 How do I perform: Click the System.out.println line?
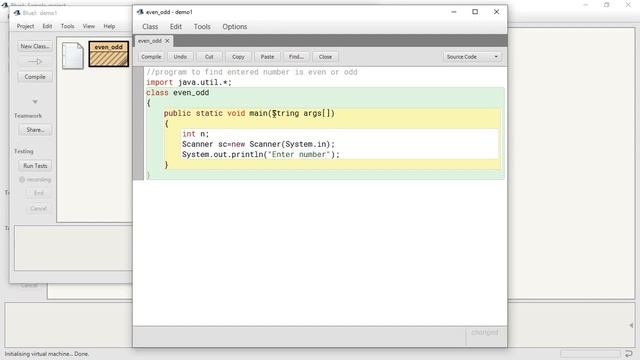[261, 155]
